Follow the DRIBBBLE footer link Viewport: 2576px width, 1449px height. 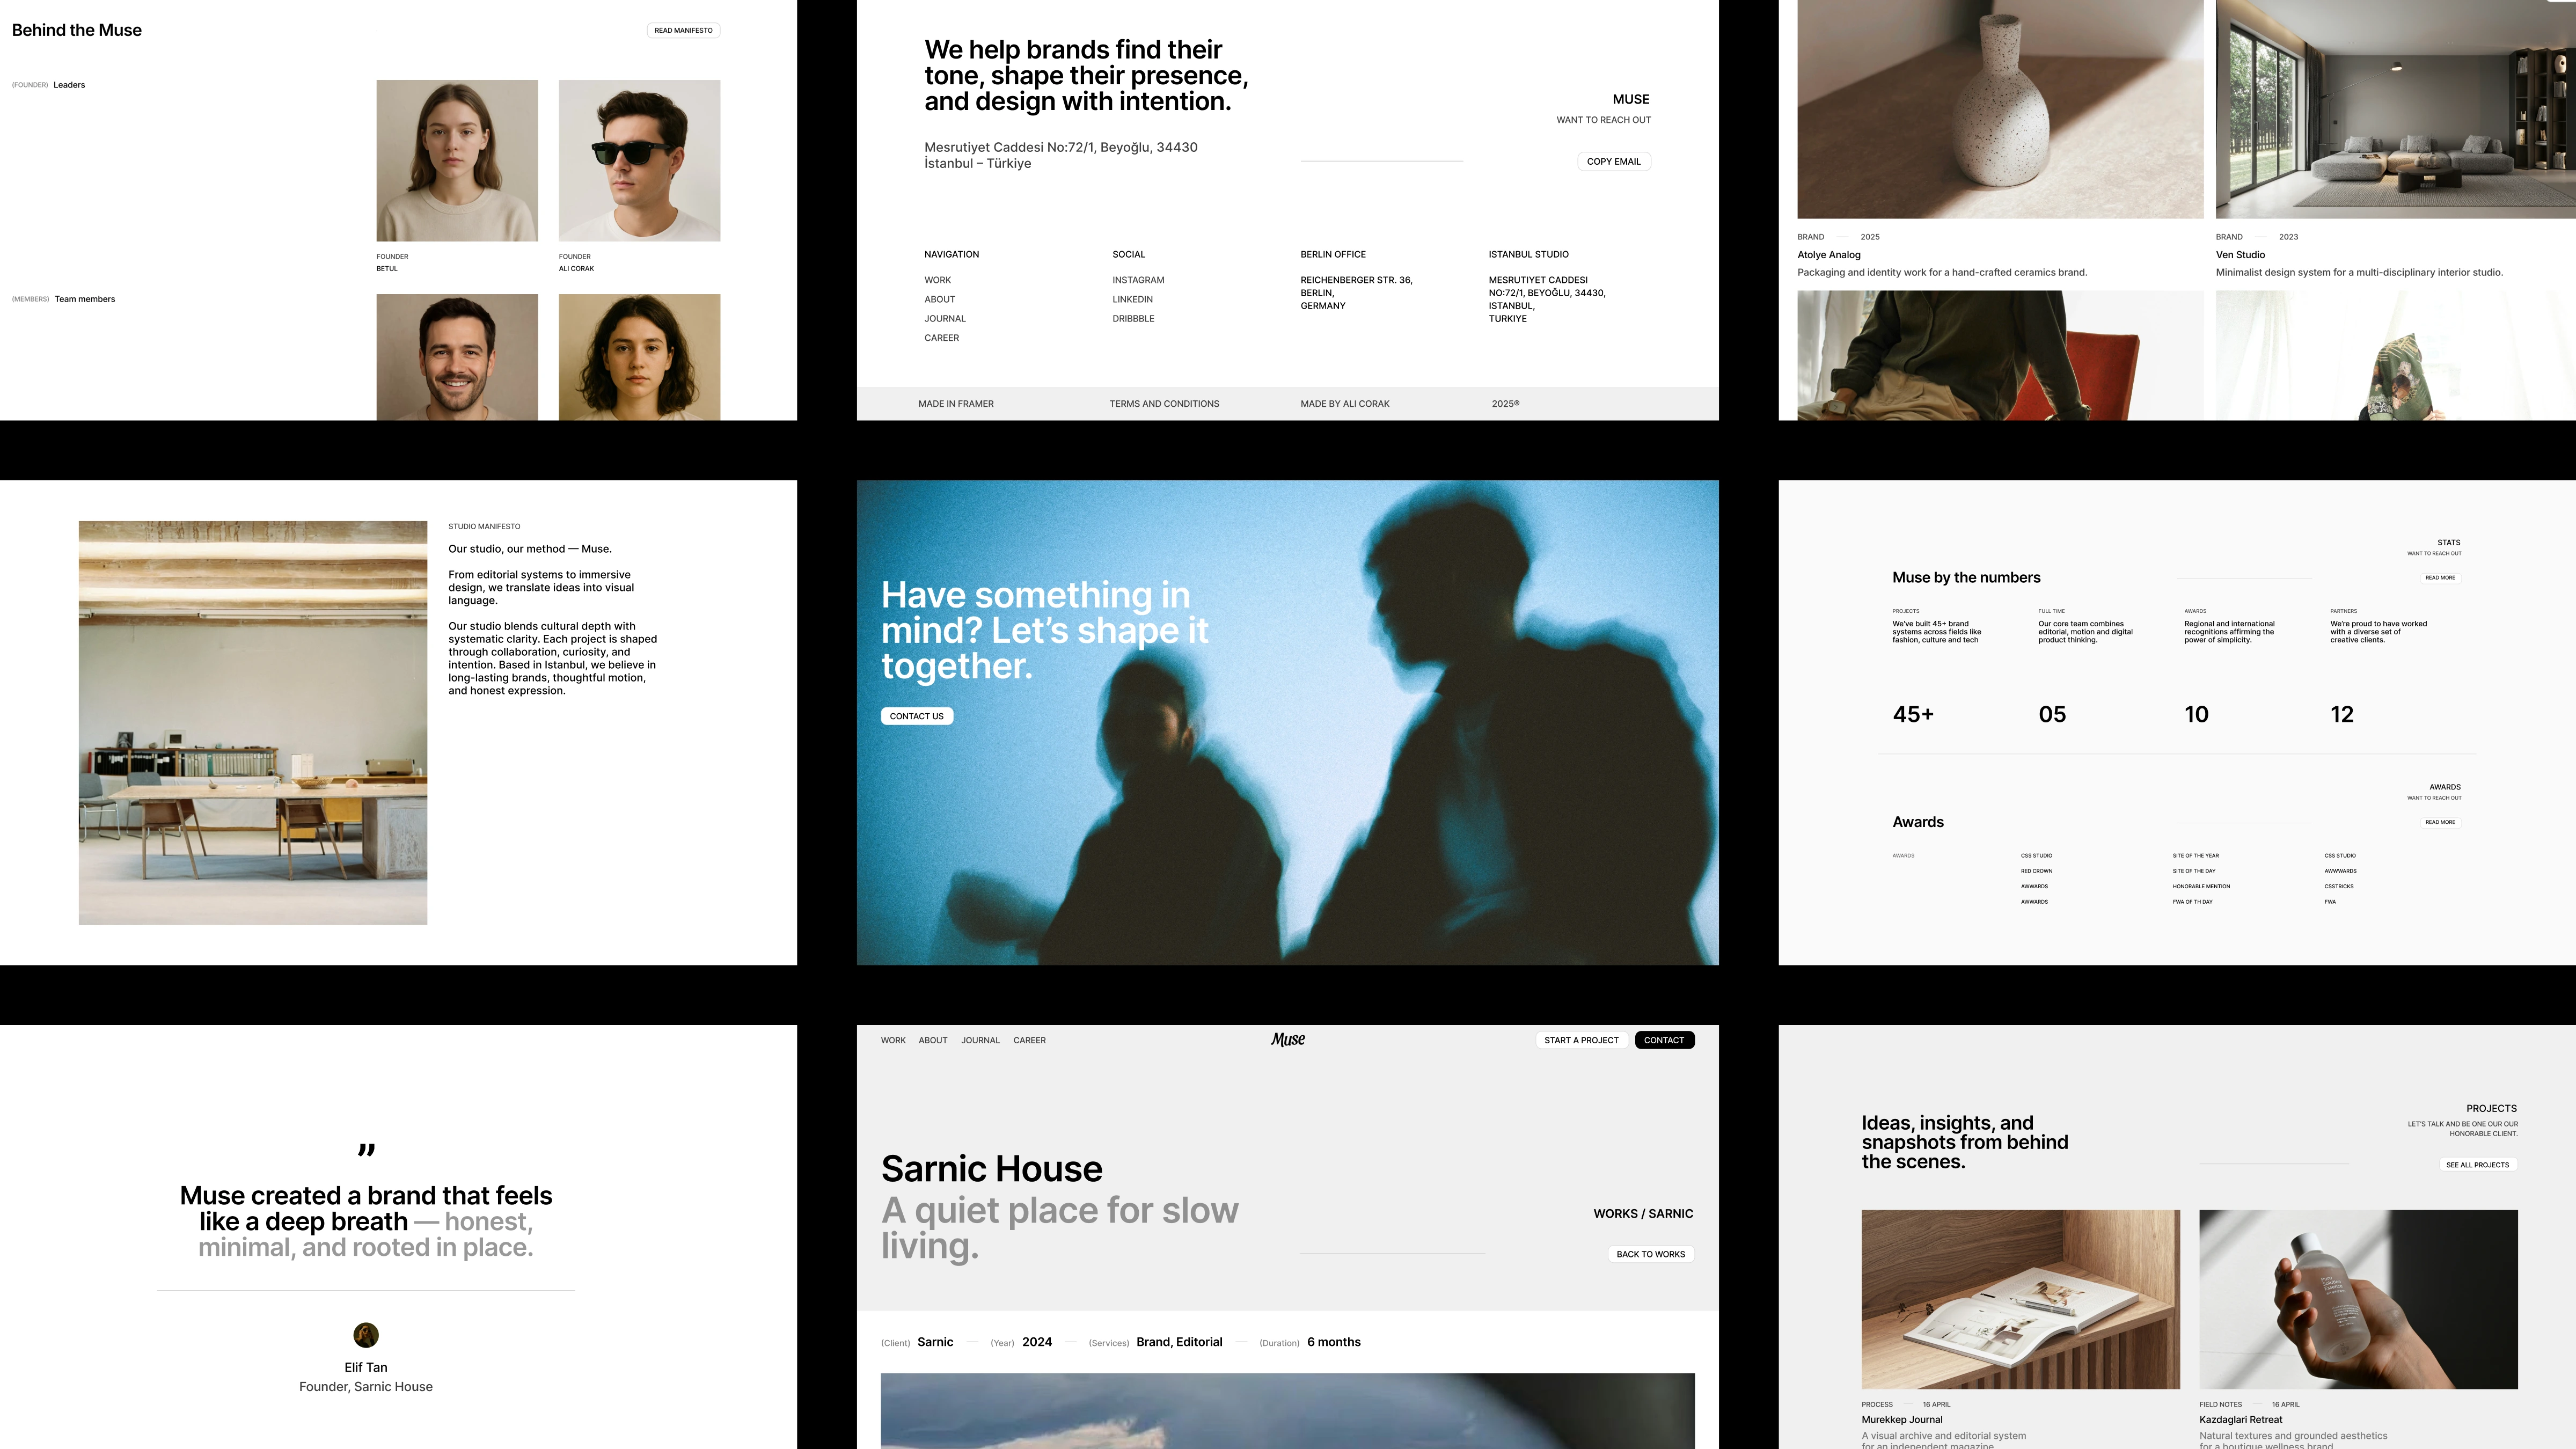(x=1133, y=319)
